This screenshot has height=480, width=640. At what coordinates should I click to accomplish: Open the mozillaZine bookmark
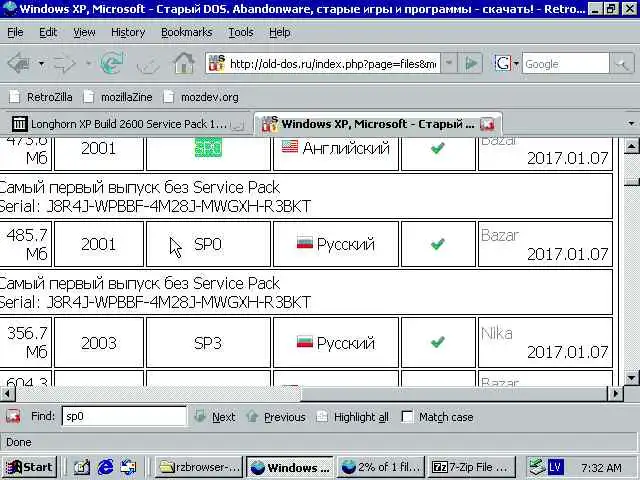(118, 97)
